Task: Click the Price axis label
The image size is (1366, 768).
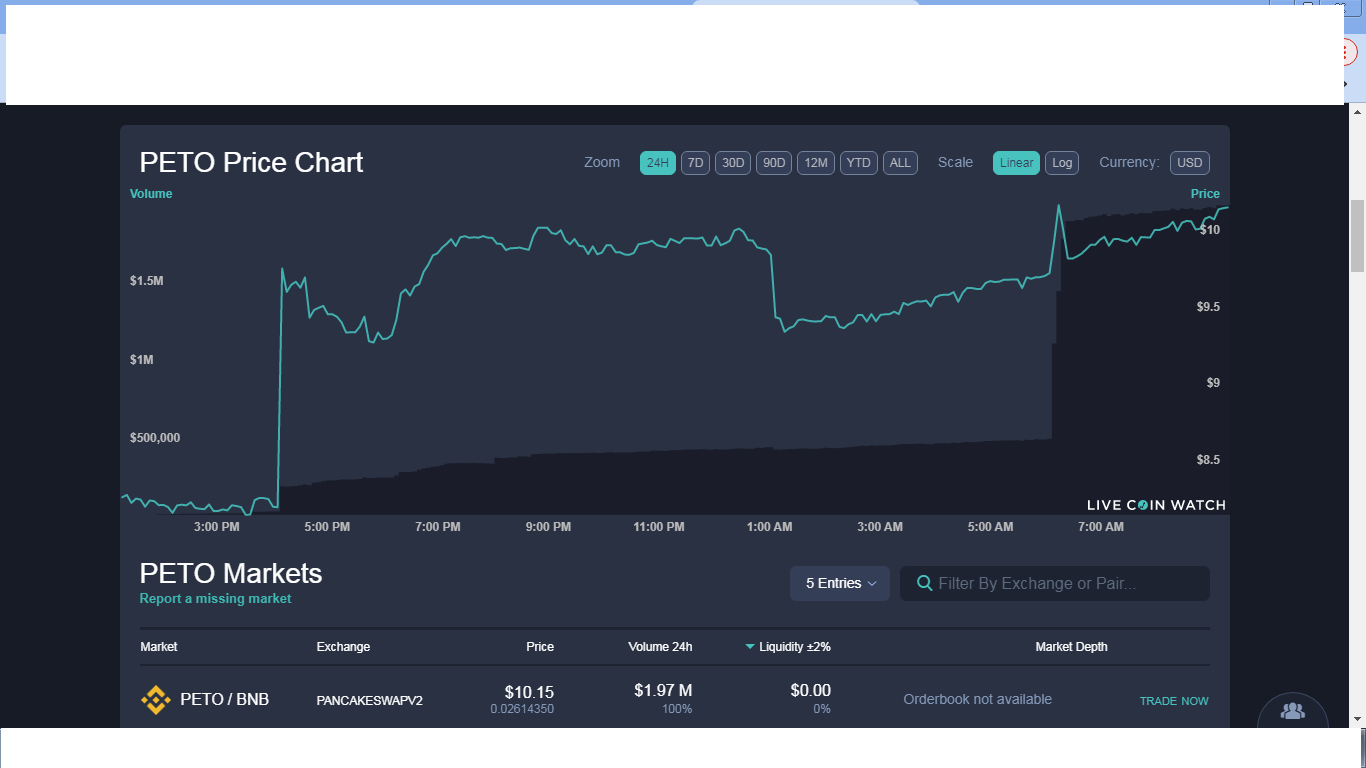Action: pos(1205,194)
